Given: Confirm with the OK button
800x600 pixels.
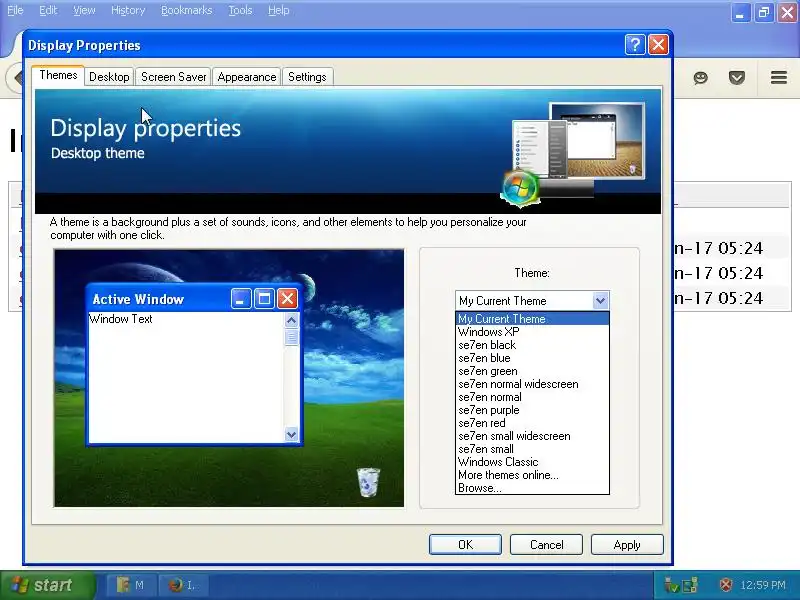Looking at the screenshot, I should pos(465,544).
